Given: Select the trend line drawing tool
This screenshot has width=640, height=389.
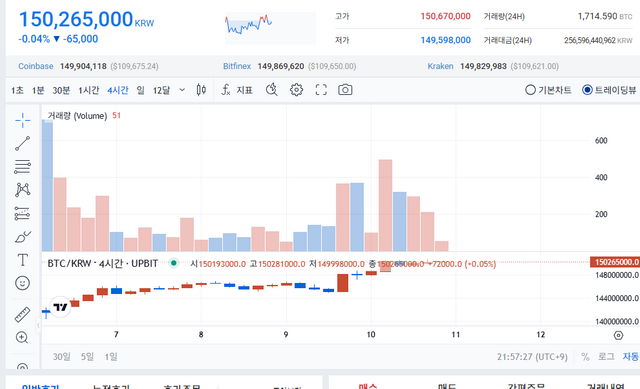Looking at the screenshot, I should pos(22,143).
